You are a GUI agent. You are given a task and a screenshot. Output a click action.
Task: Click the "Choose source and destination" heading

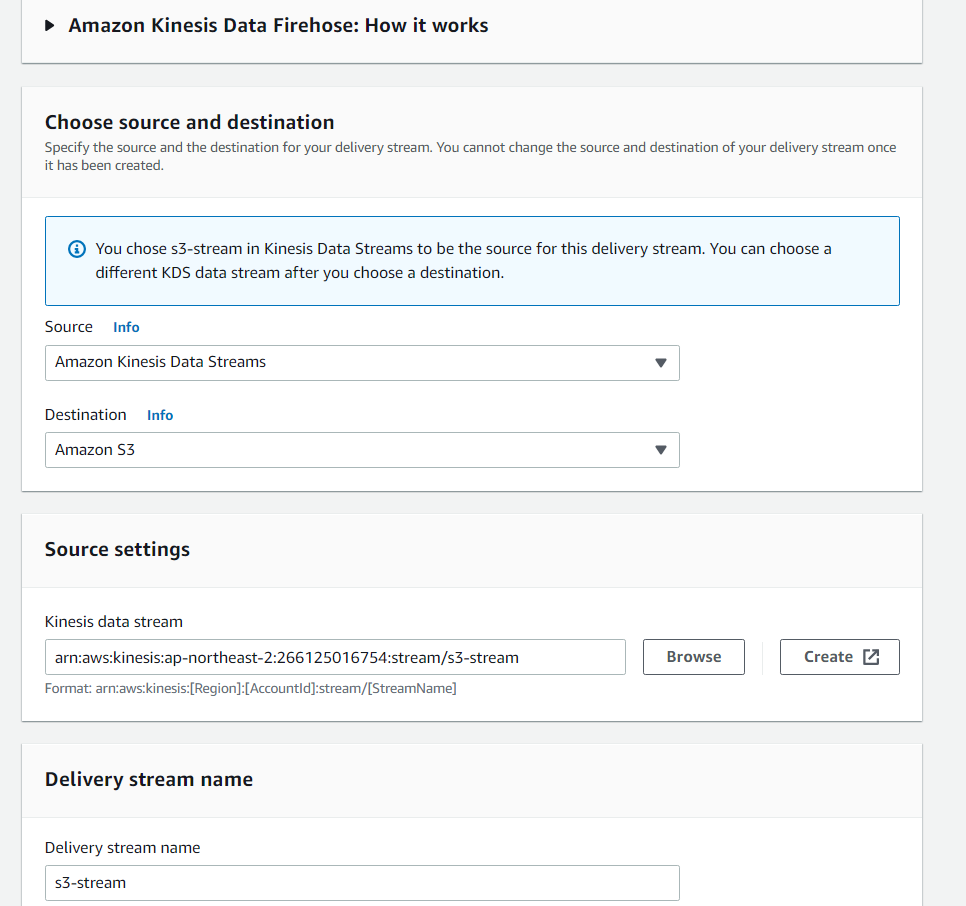point(190,123)
